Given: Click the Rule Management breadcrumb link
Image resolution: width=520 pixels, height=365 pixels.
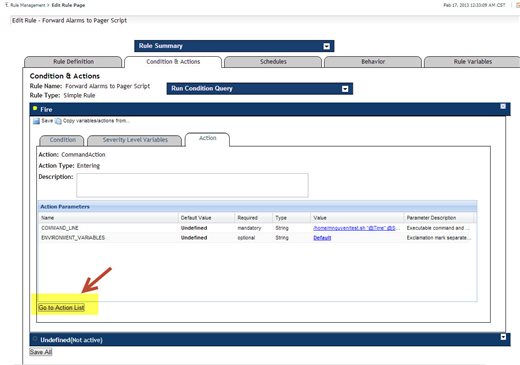Looking at the screenshot, I should [28, 5].
